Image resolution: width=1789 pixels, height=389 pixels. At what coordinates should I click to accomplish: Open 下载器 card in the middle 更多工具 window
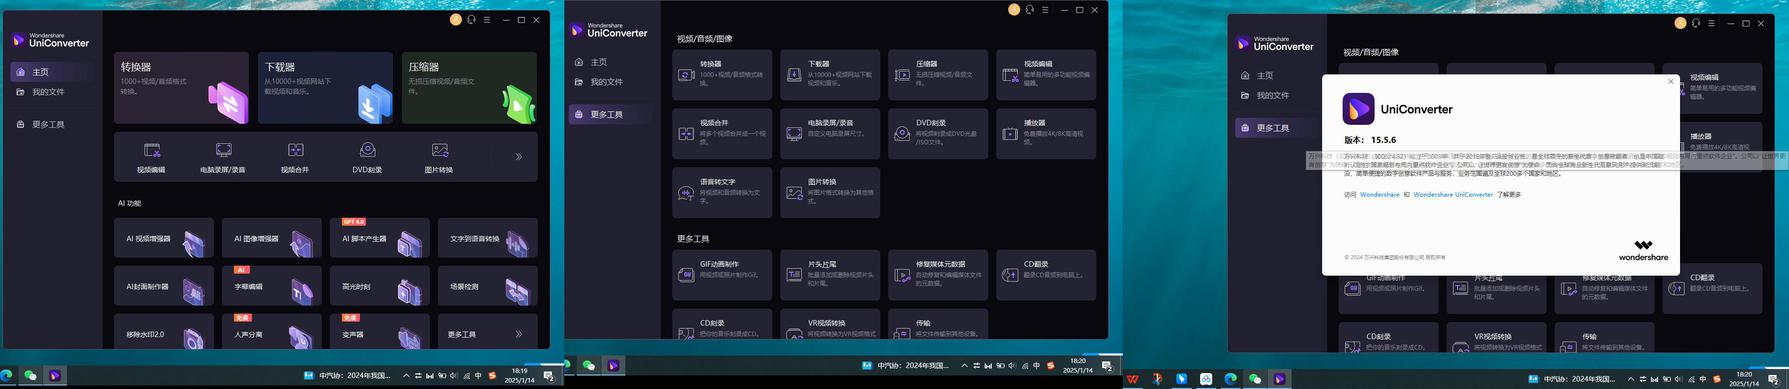coord(830,75)
